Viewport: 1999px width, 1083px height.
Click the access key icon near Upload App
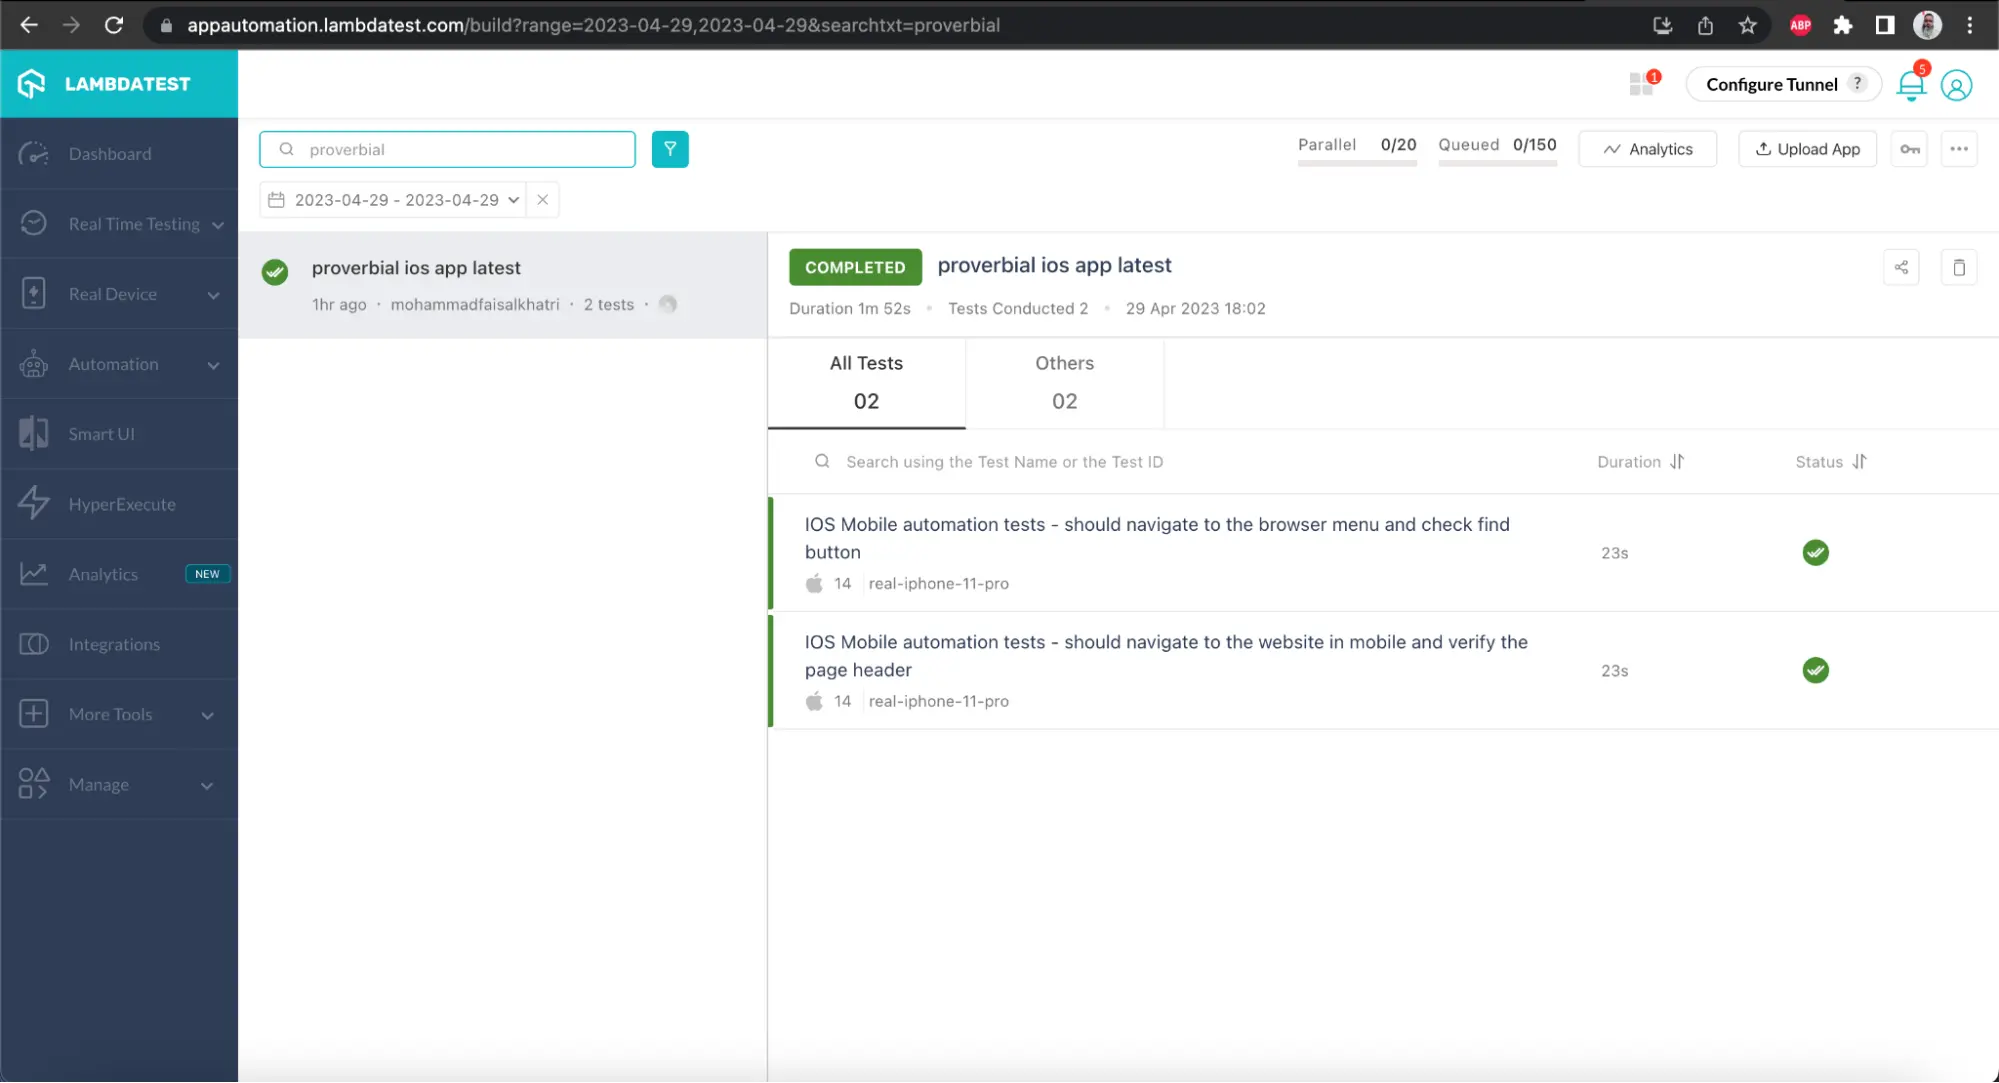(1908, 149)
